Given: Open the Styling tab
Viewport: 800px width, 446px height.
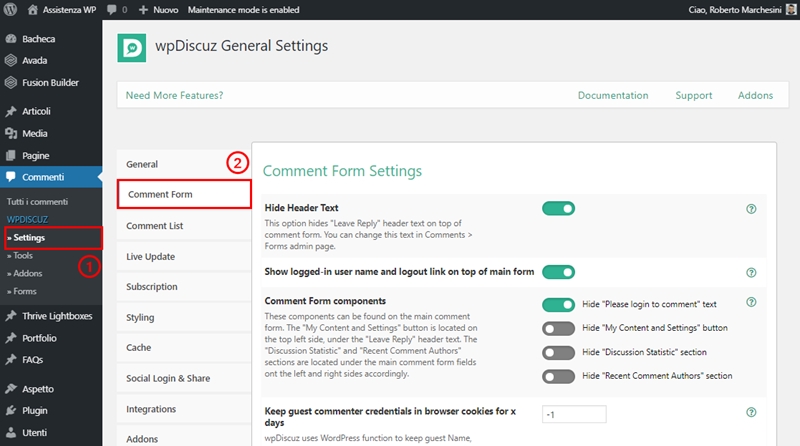Looking at the screenshot, I should click(x=184, y=317).
